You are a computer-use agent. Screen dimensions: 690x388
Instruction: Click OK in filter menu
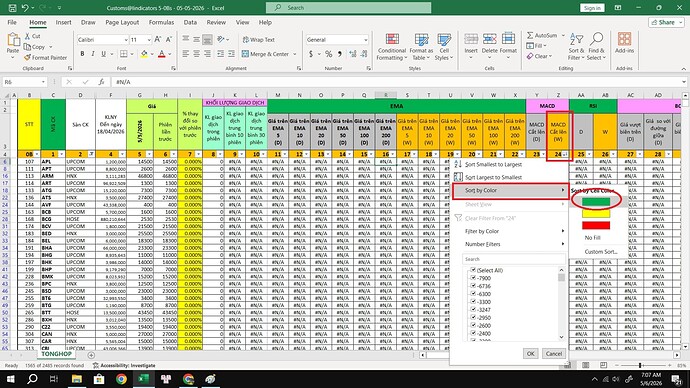coord(530,353)
